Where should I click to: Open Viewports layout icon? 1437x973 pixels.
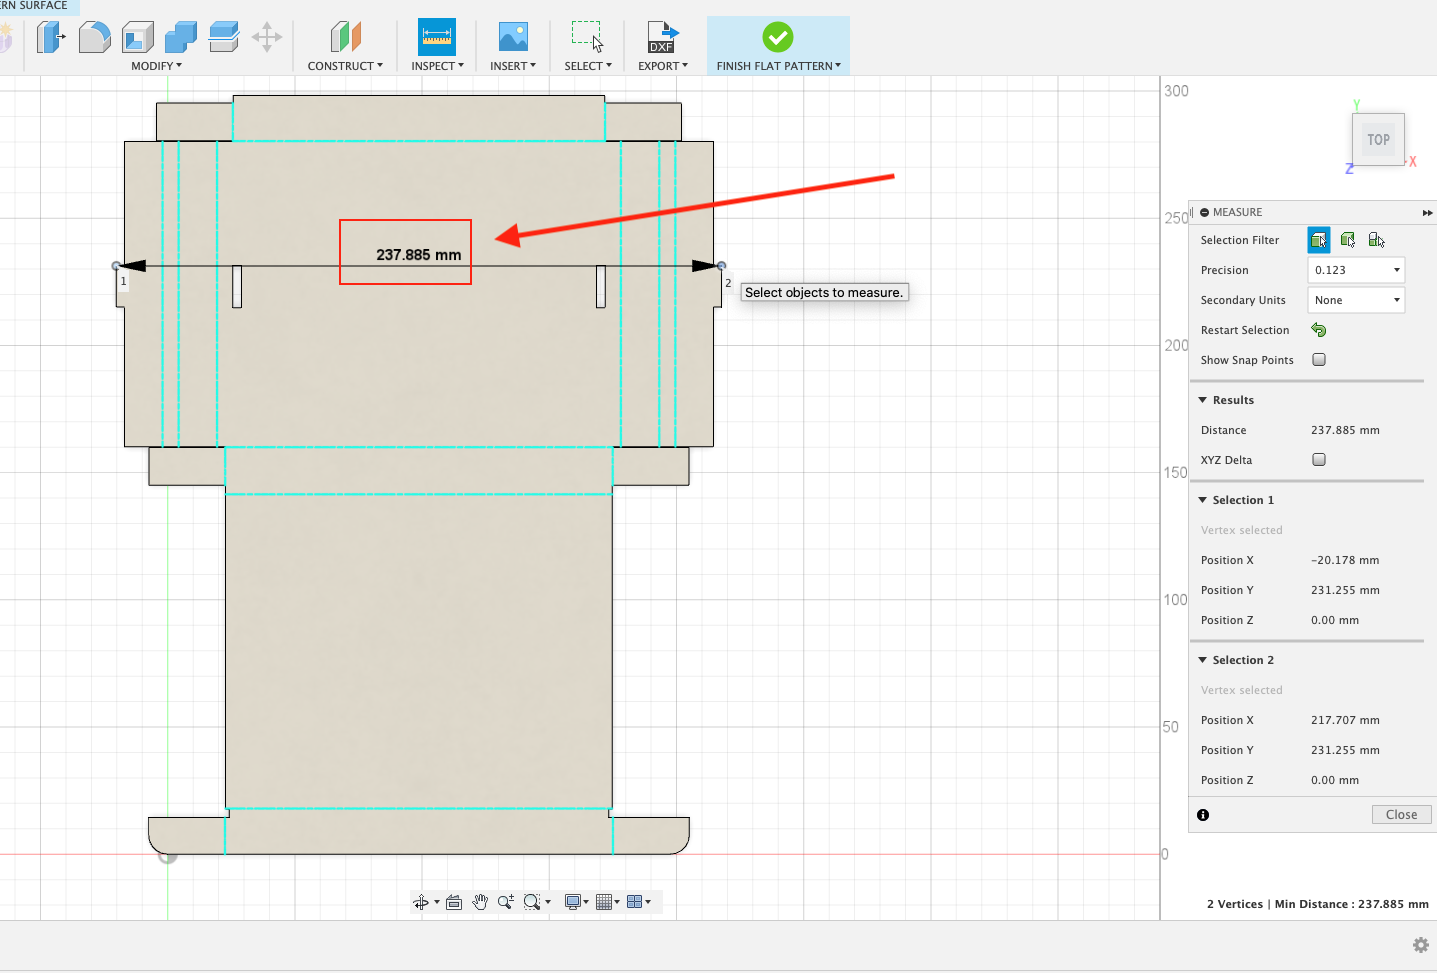[635, 902]
